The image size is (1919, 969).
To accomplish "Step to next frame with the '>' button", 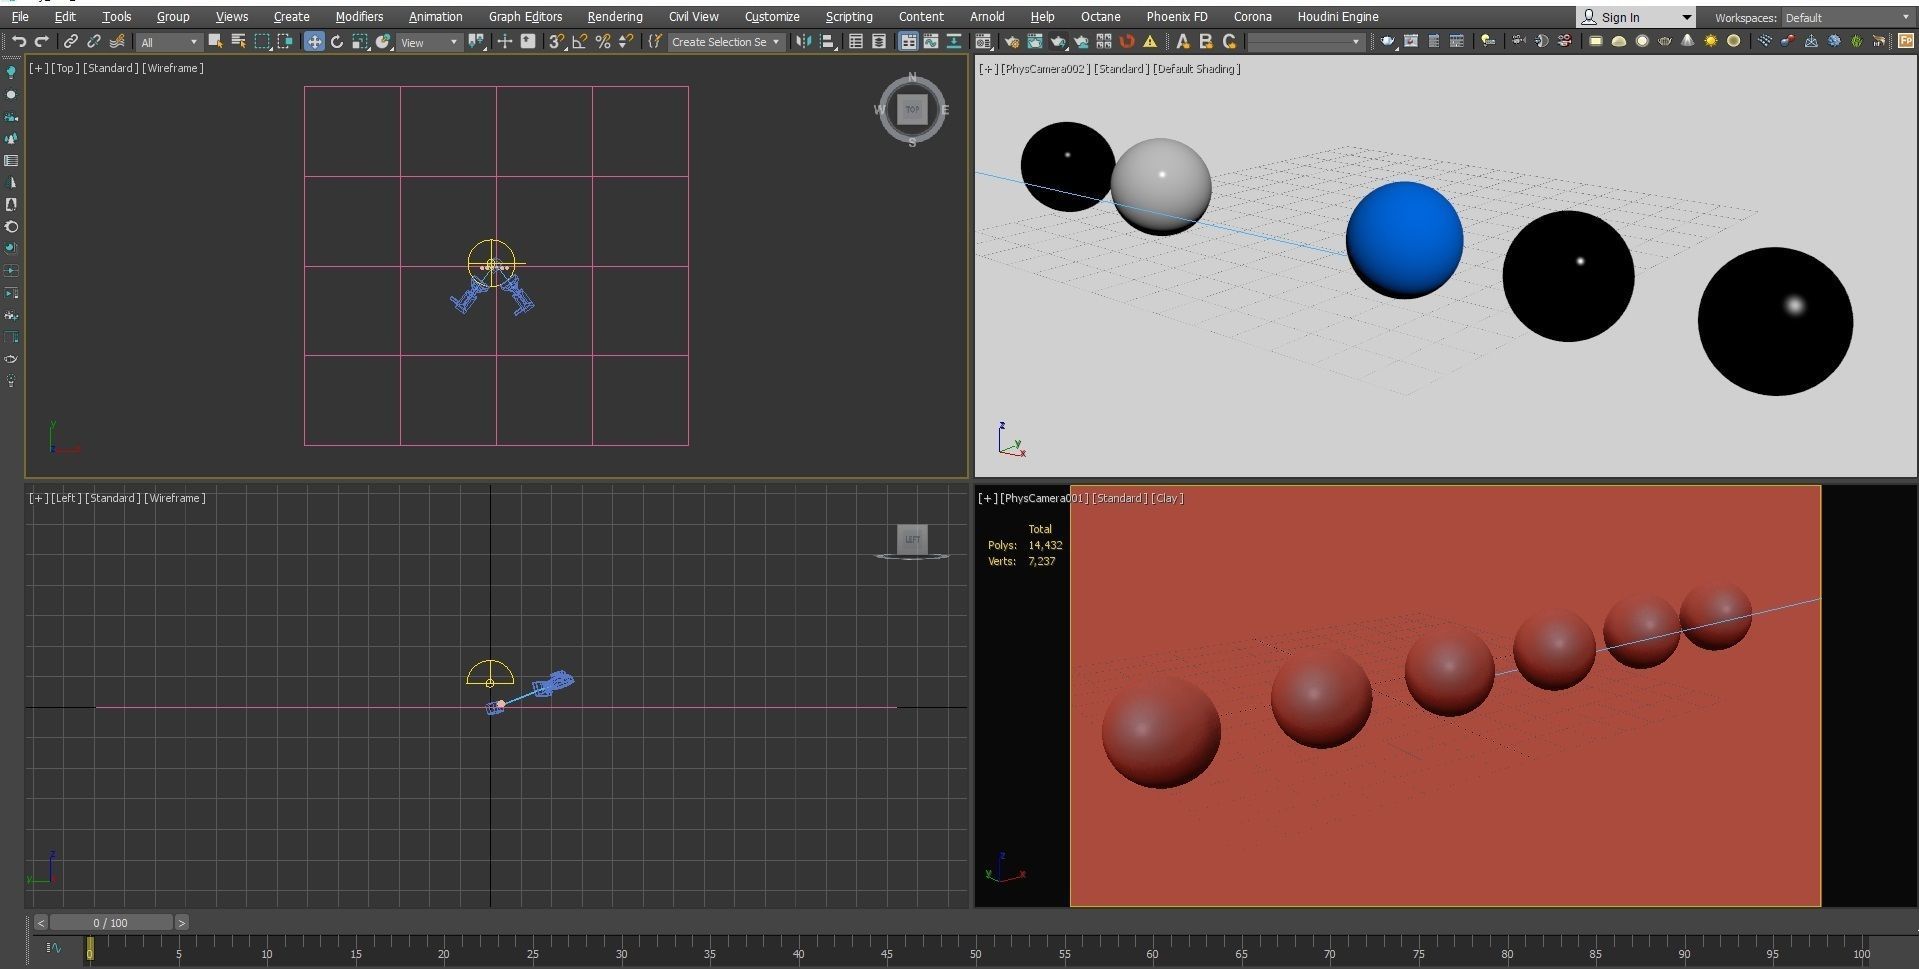I will point(182,923).
